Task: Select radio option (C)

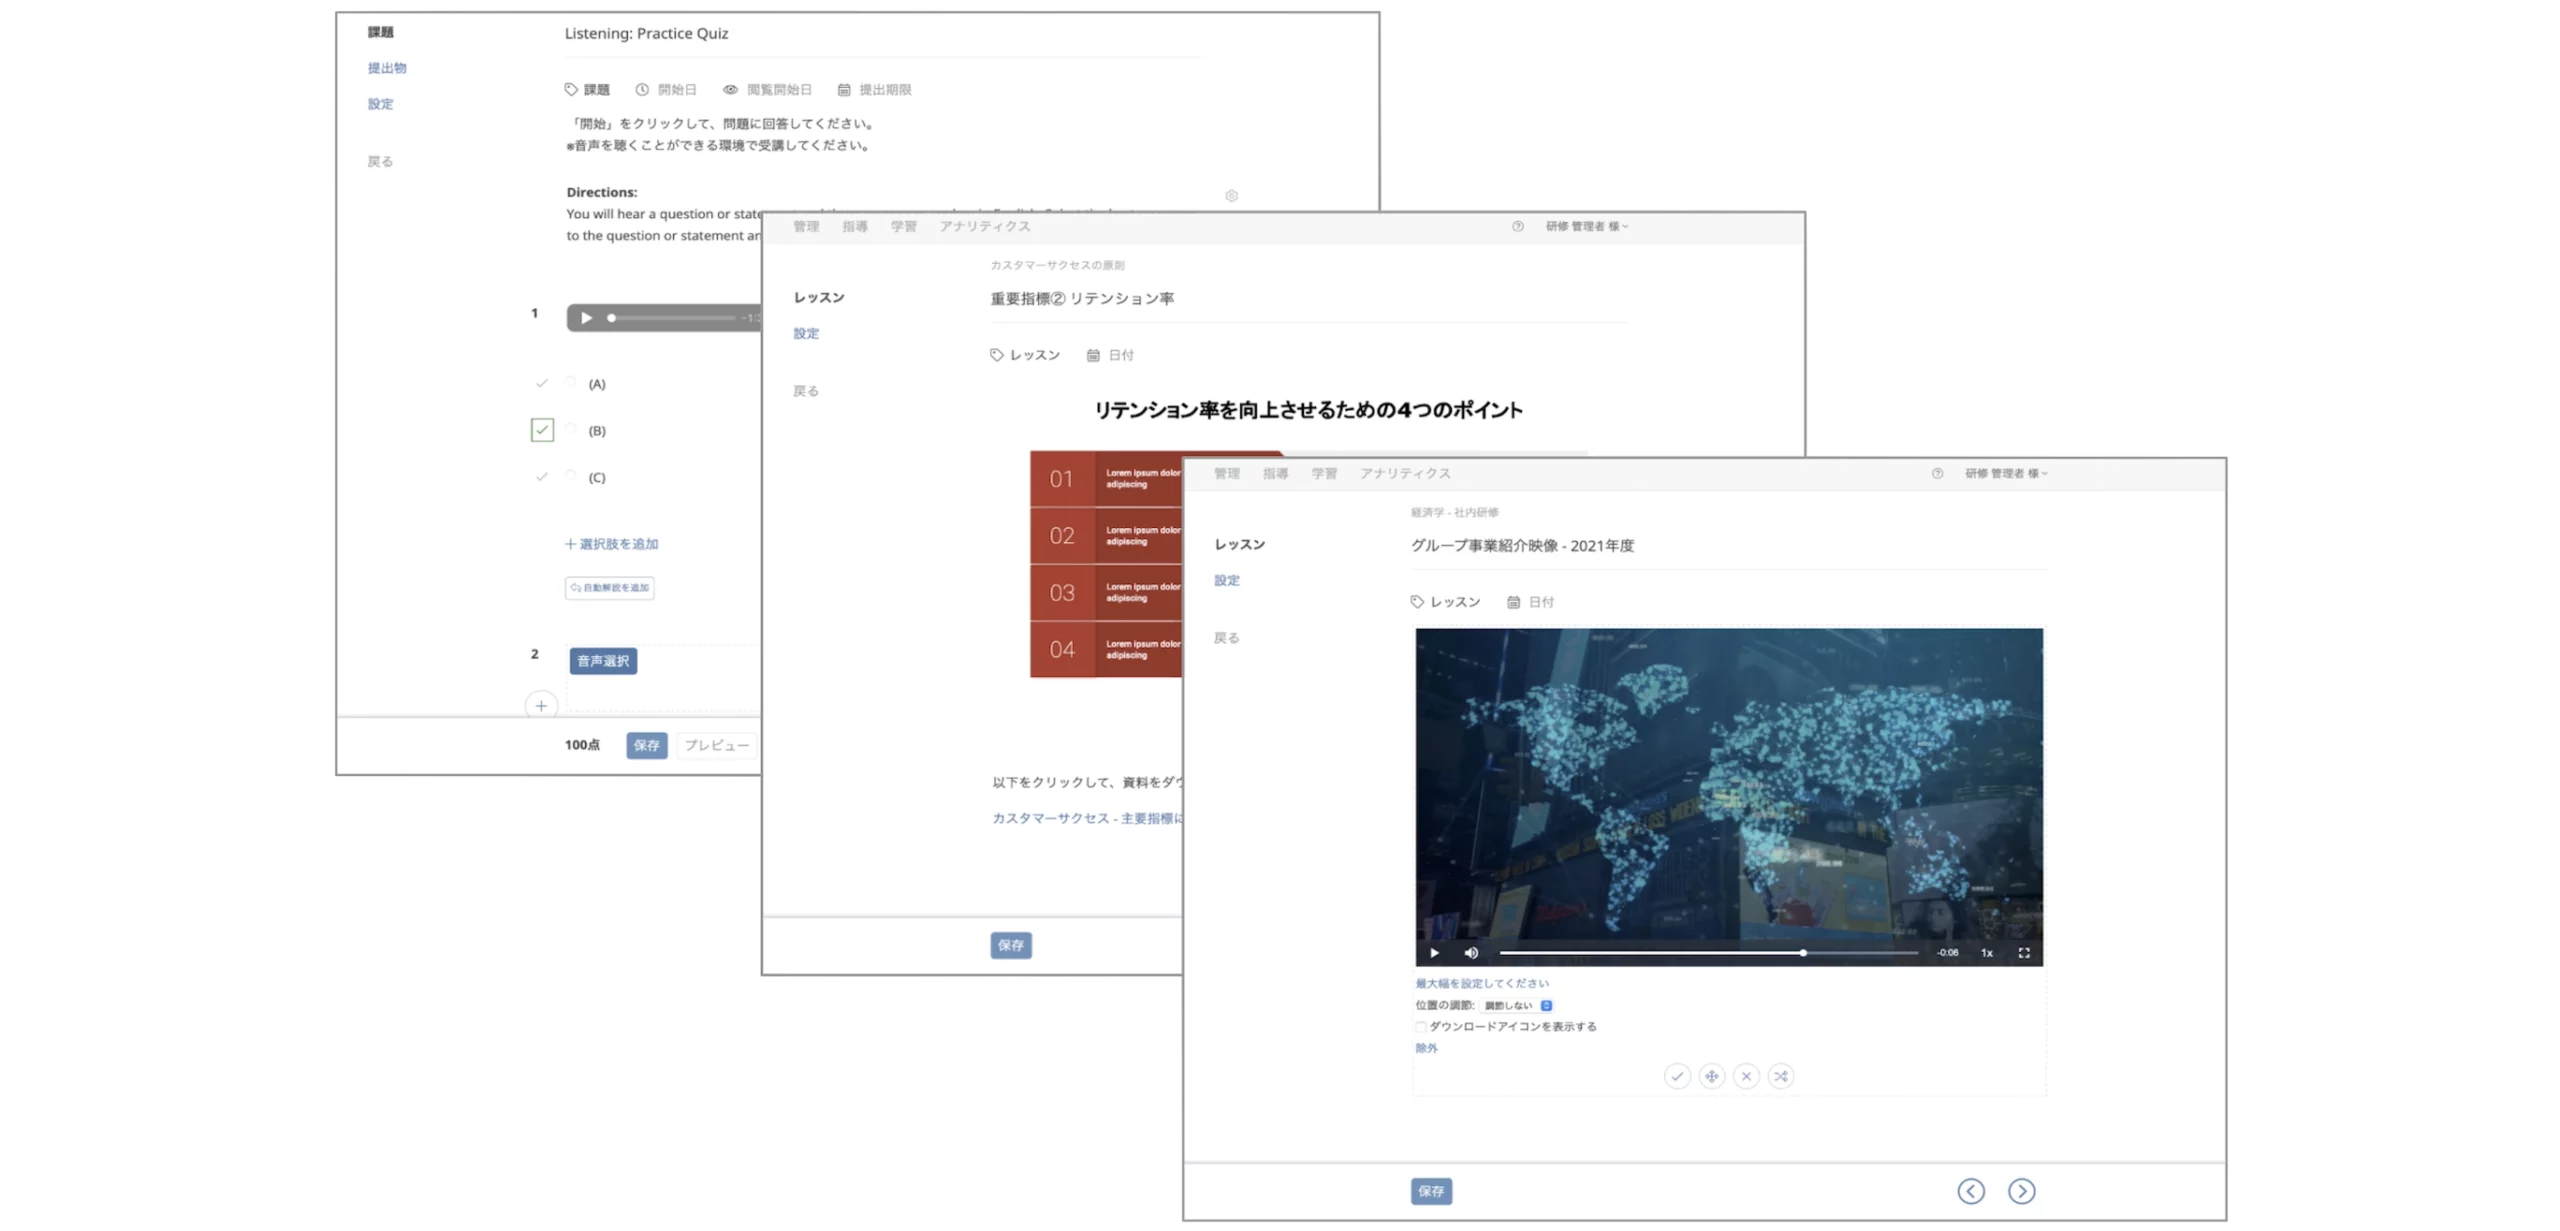Action: [x=570, y=476]
